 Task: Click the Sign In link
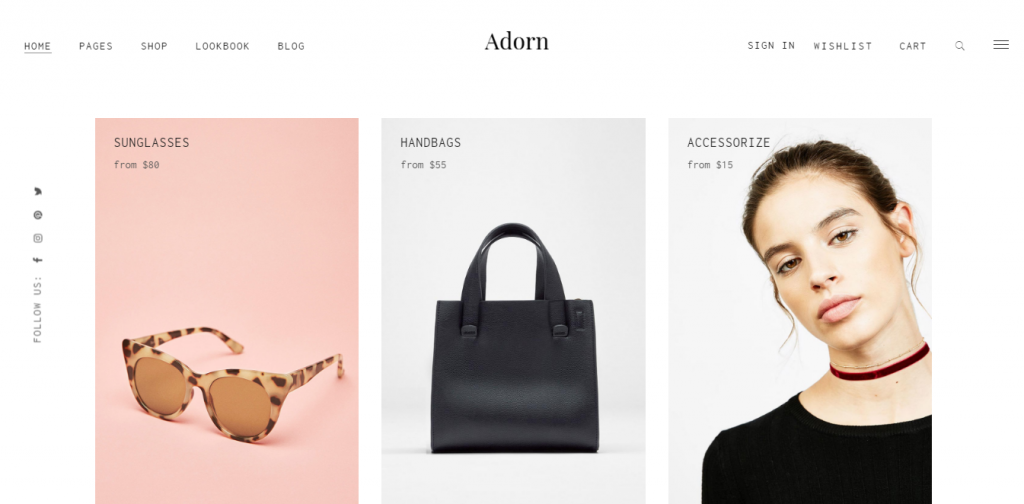[771, 46]
